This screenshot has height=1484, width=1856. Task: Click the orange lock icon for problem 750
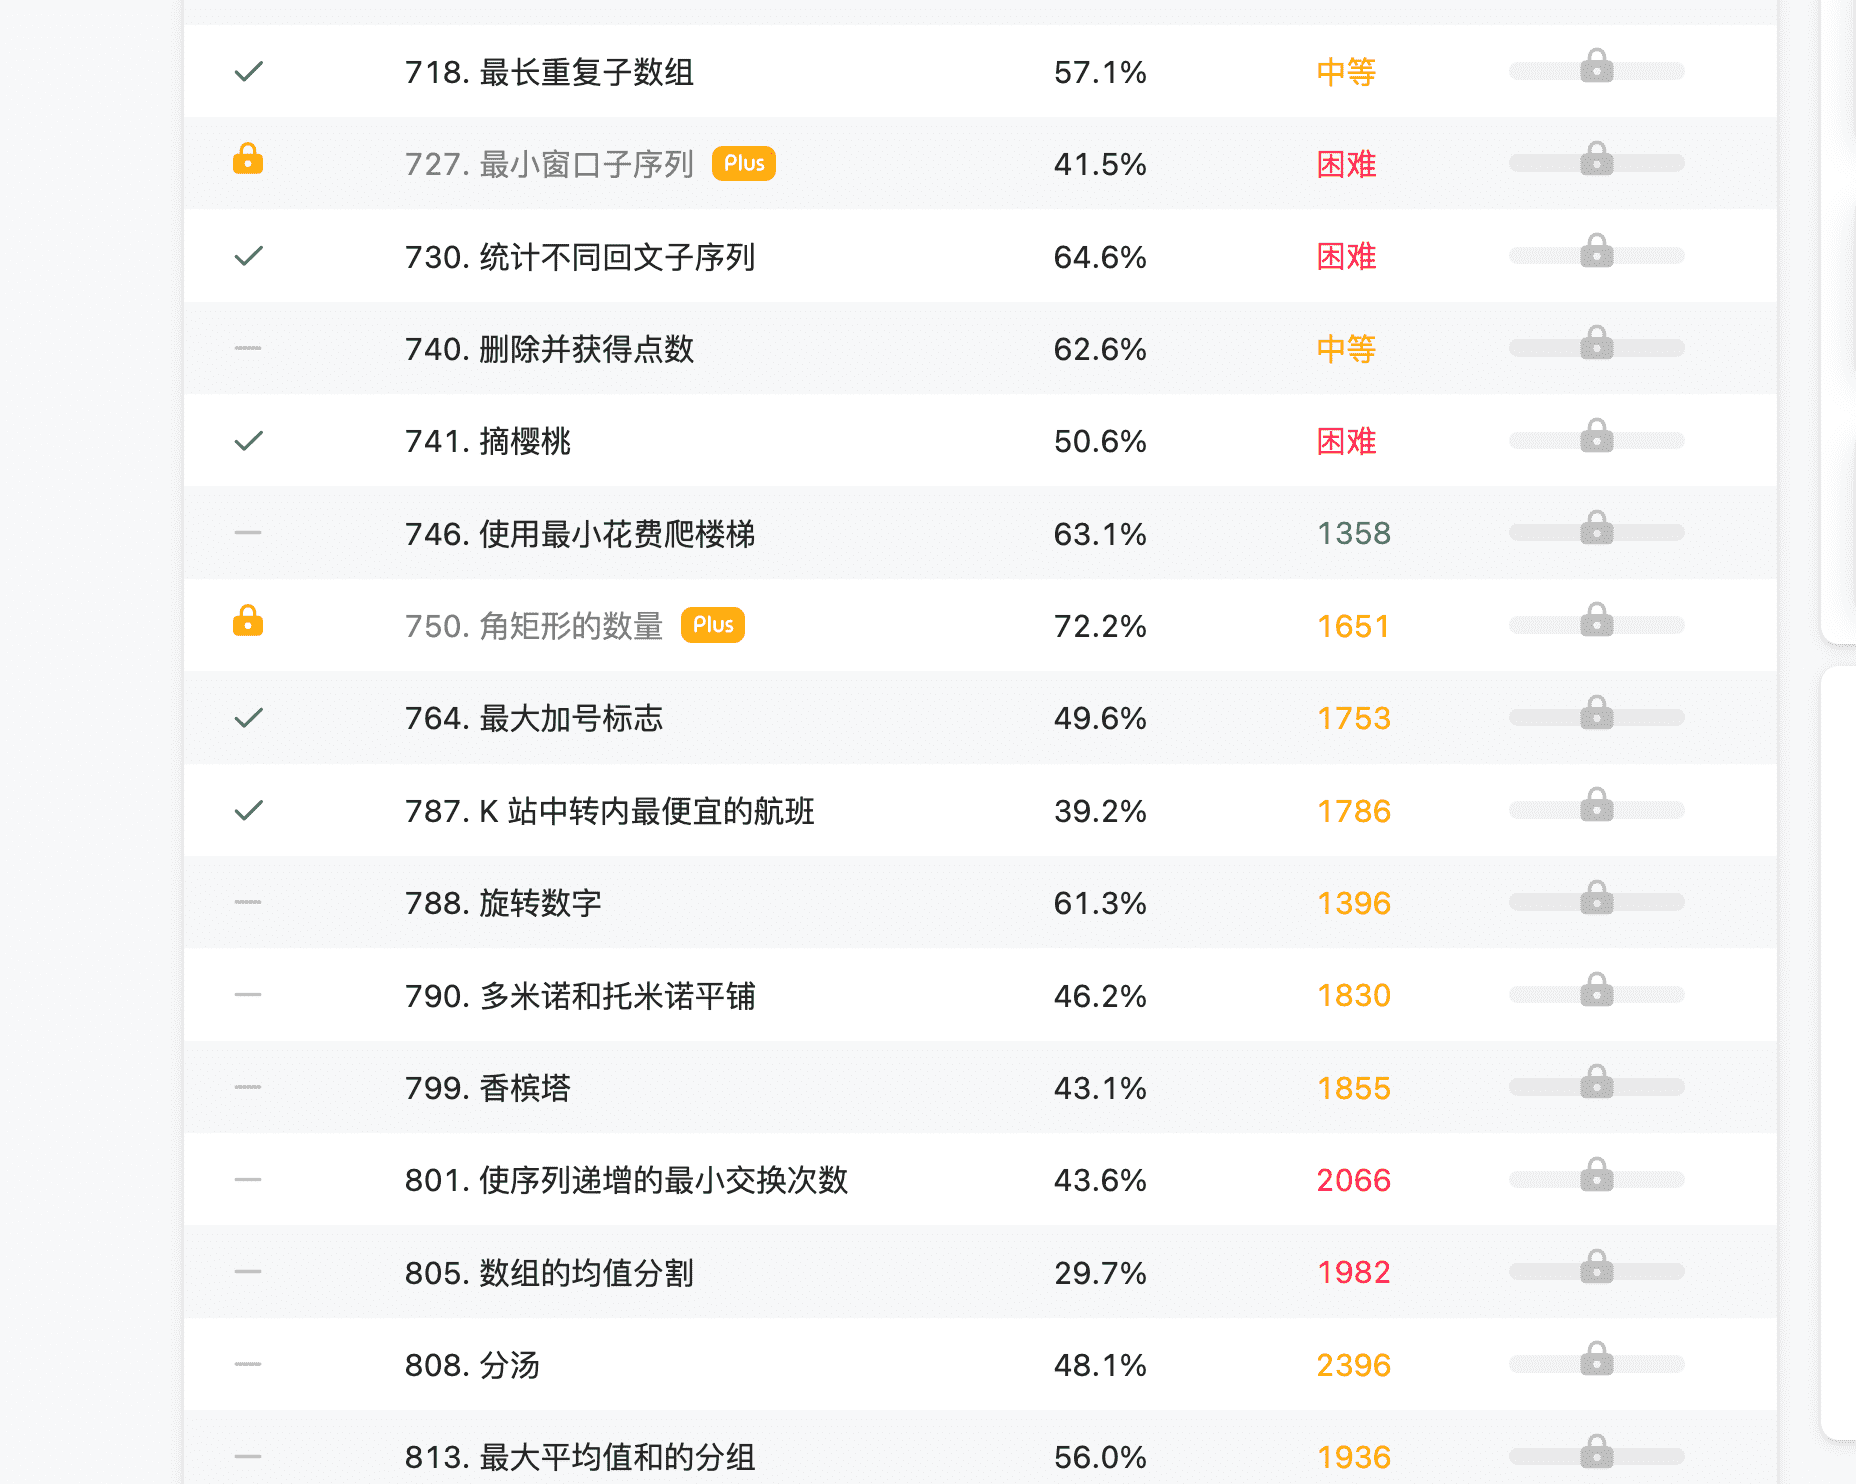click(248, 621)
